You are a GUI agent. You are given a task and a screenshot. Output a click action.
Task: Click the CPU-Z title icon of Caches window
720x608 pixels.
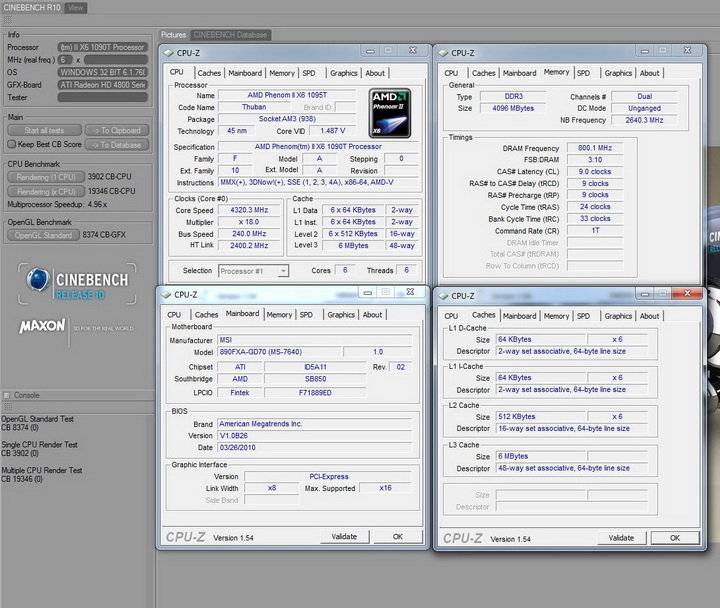[442, 296]
